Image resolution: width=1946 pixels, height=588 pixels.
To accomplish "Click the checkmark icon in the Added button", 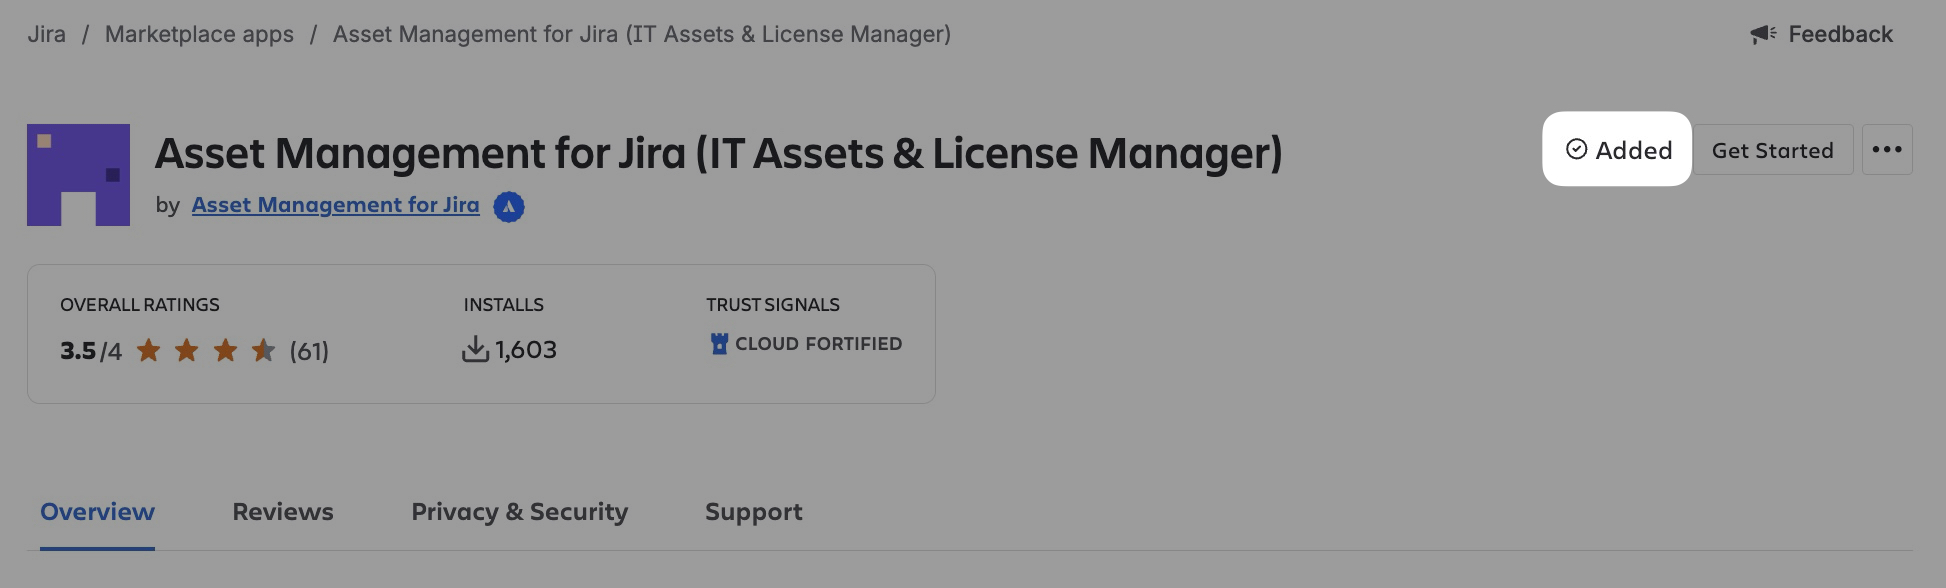I will pyautogui.click(x=1576, y=149).
